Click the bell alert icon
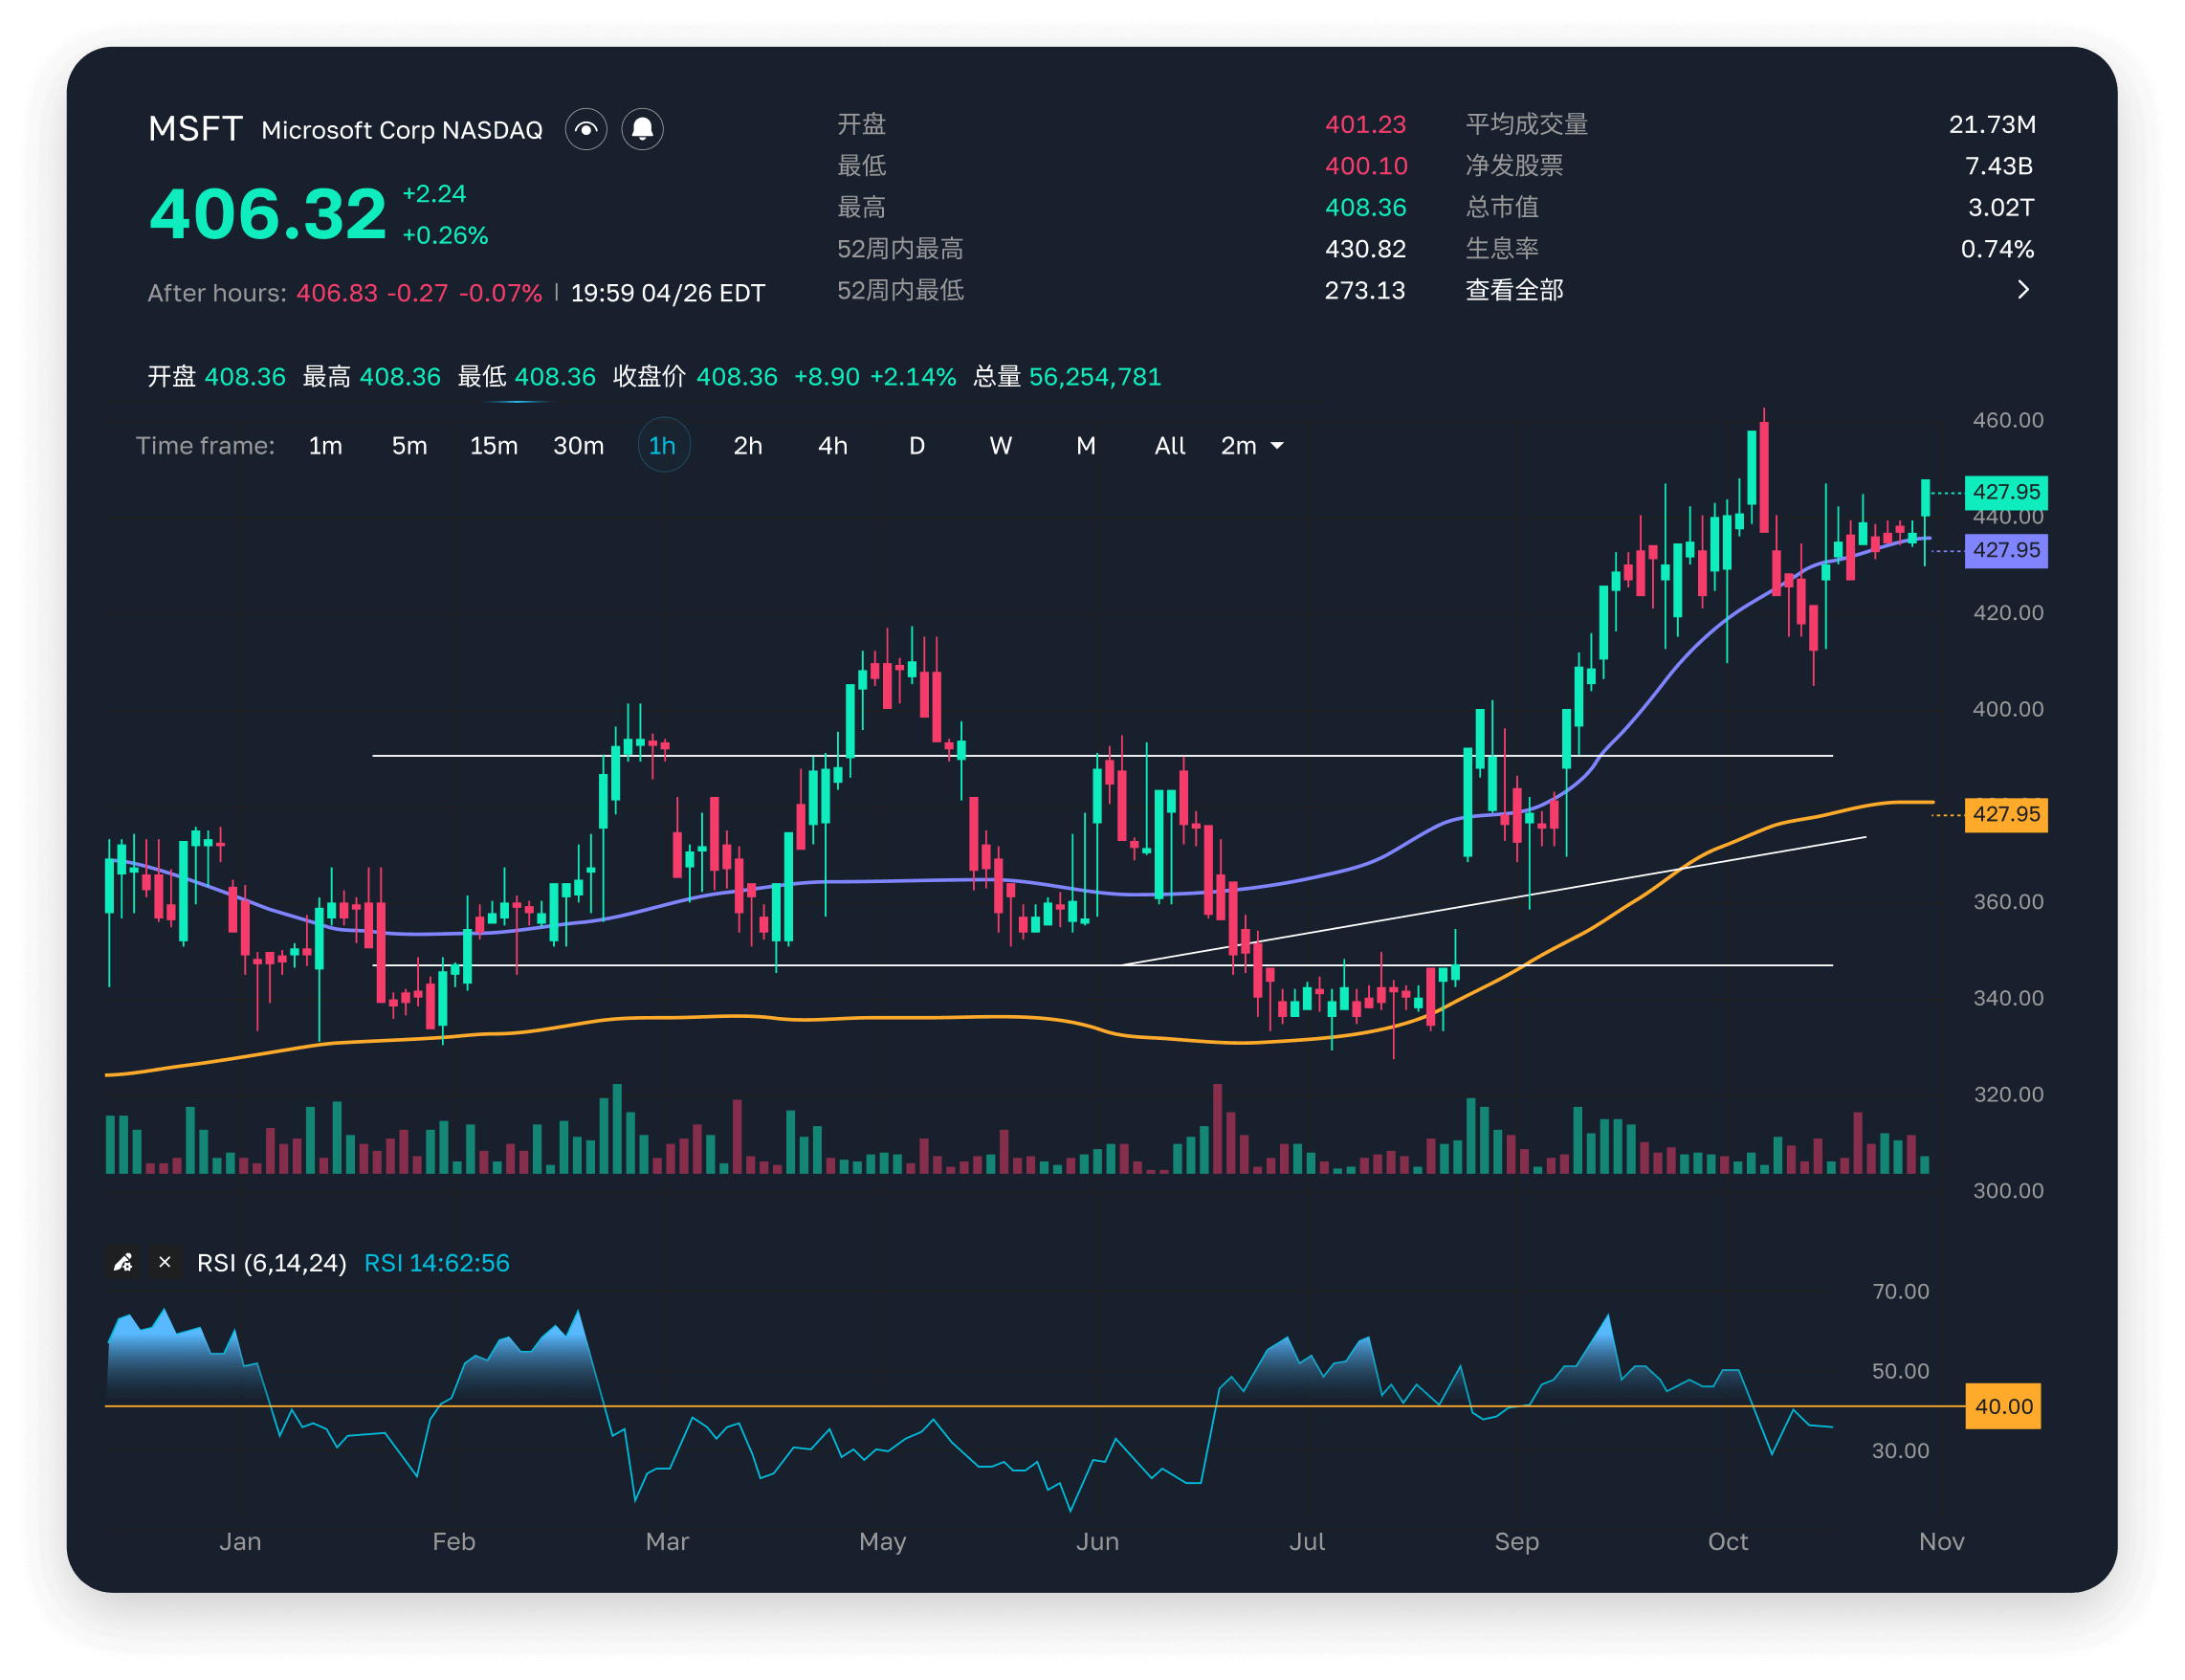This screenshot has height=1680, width=2185. click(x=643, y=129)
